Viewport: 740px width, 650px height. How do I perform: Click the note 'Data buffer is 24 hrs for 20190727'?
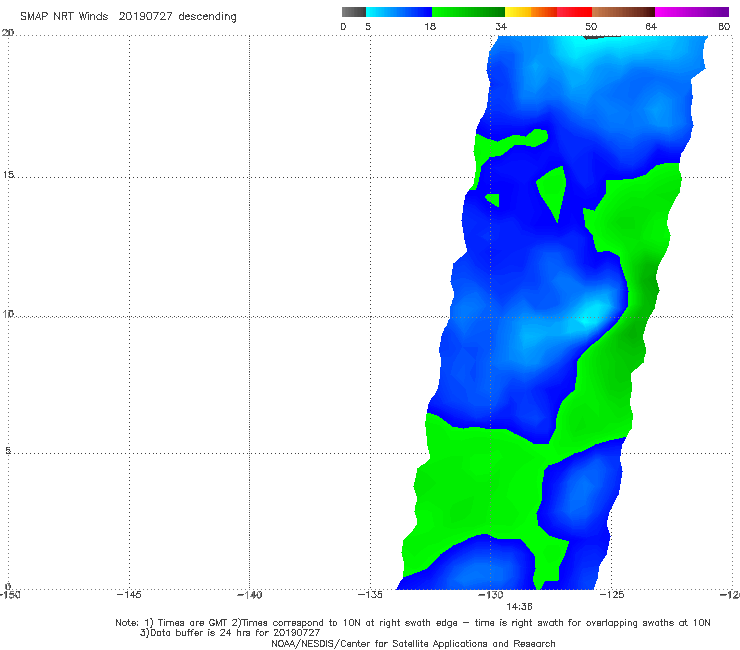pos(230,633)
